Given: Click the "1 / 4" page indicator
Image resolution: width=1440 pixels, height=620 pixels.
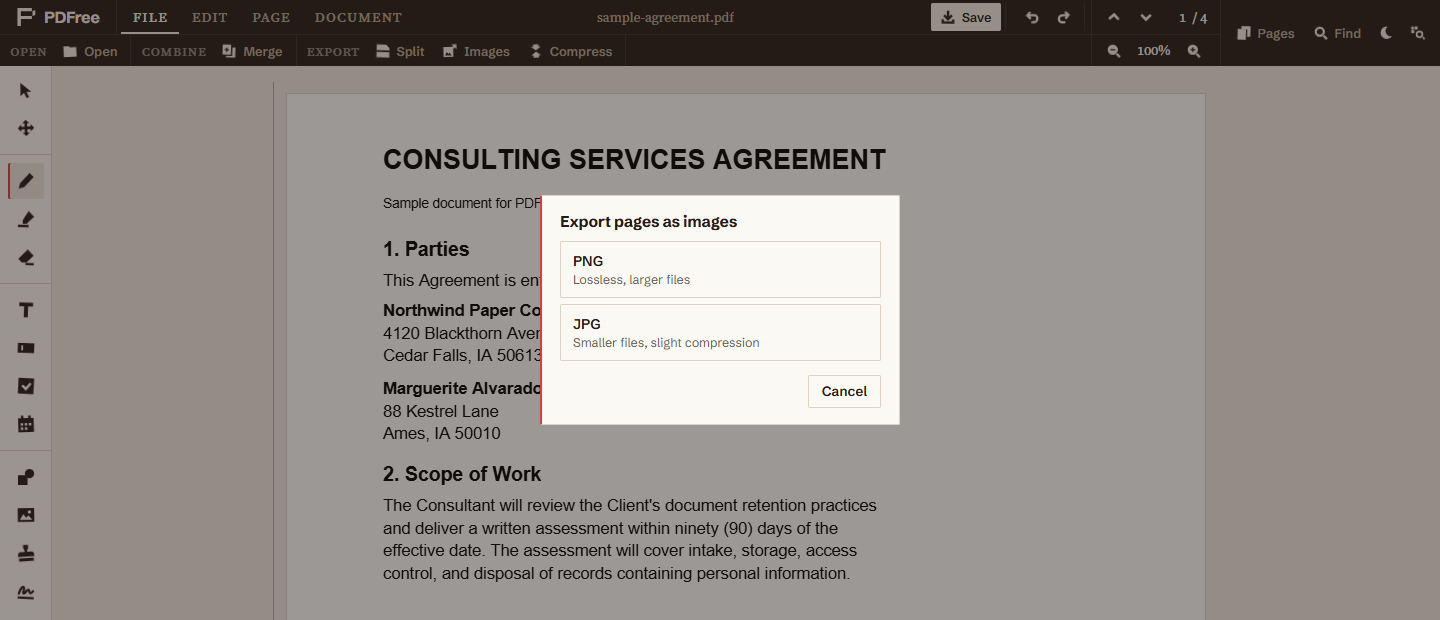Looking at the screenshot, I should (1193, 18).
